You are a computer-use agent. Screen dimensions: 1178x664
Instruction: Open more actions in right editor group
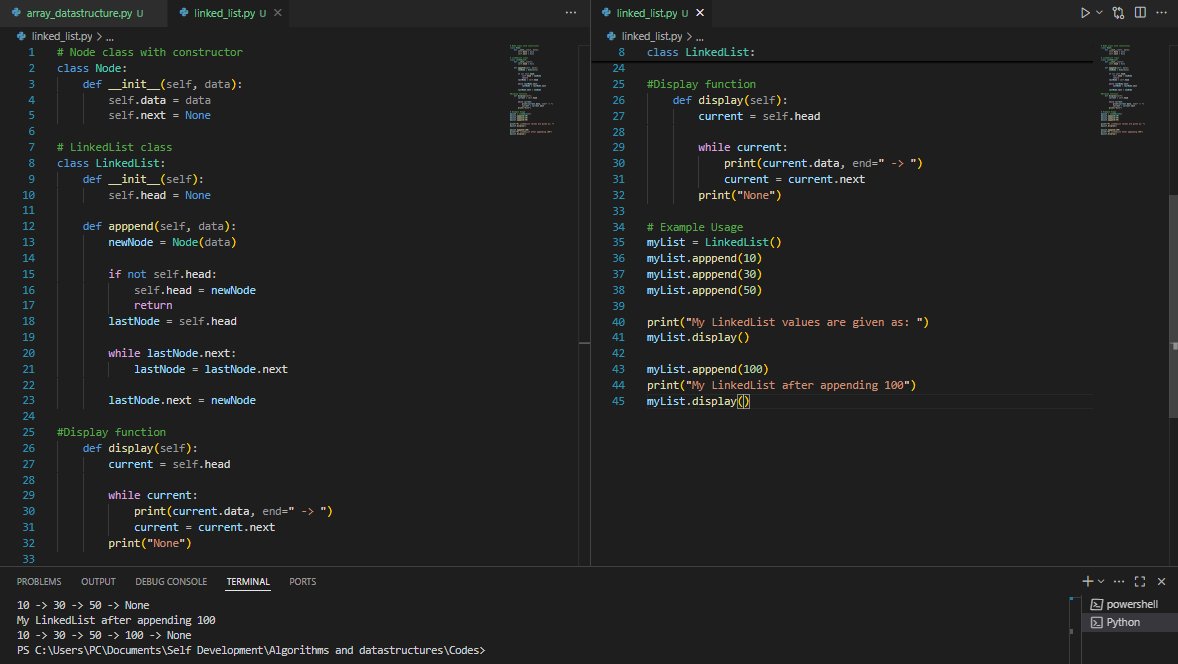(x=1161, y=13)
